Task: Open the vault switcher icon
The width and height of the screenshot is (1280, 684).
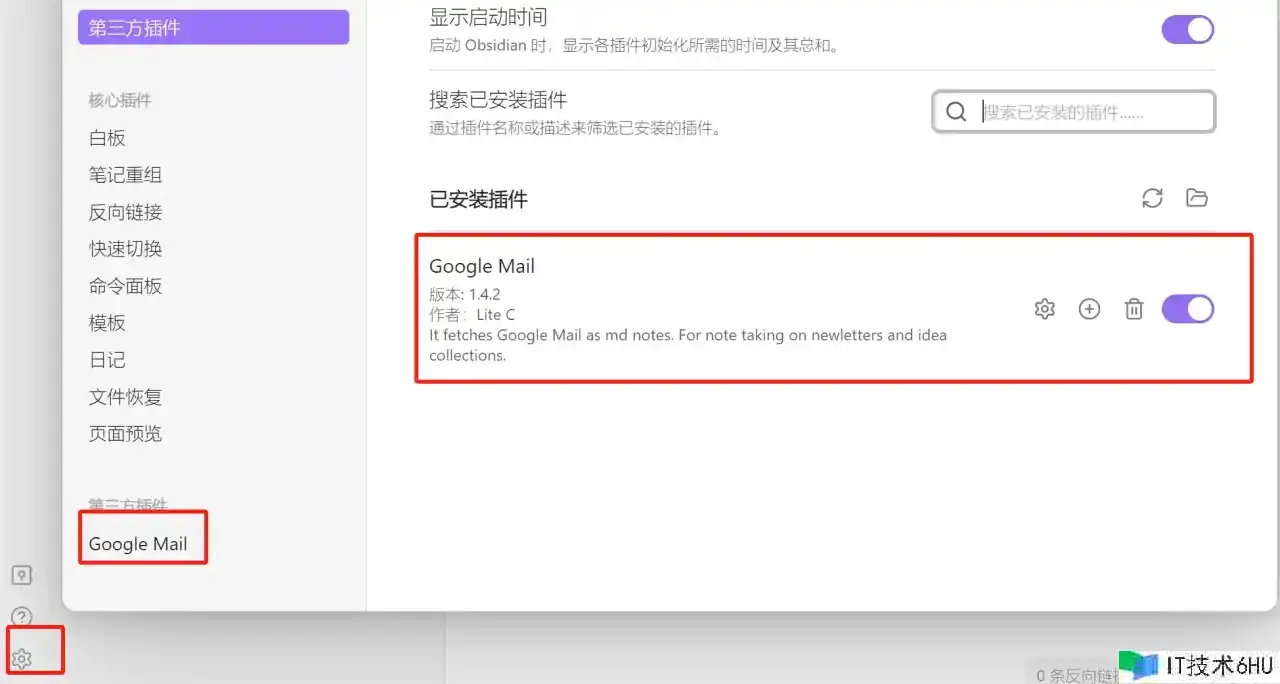Action: click(x=22, y=575)
